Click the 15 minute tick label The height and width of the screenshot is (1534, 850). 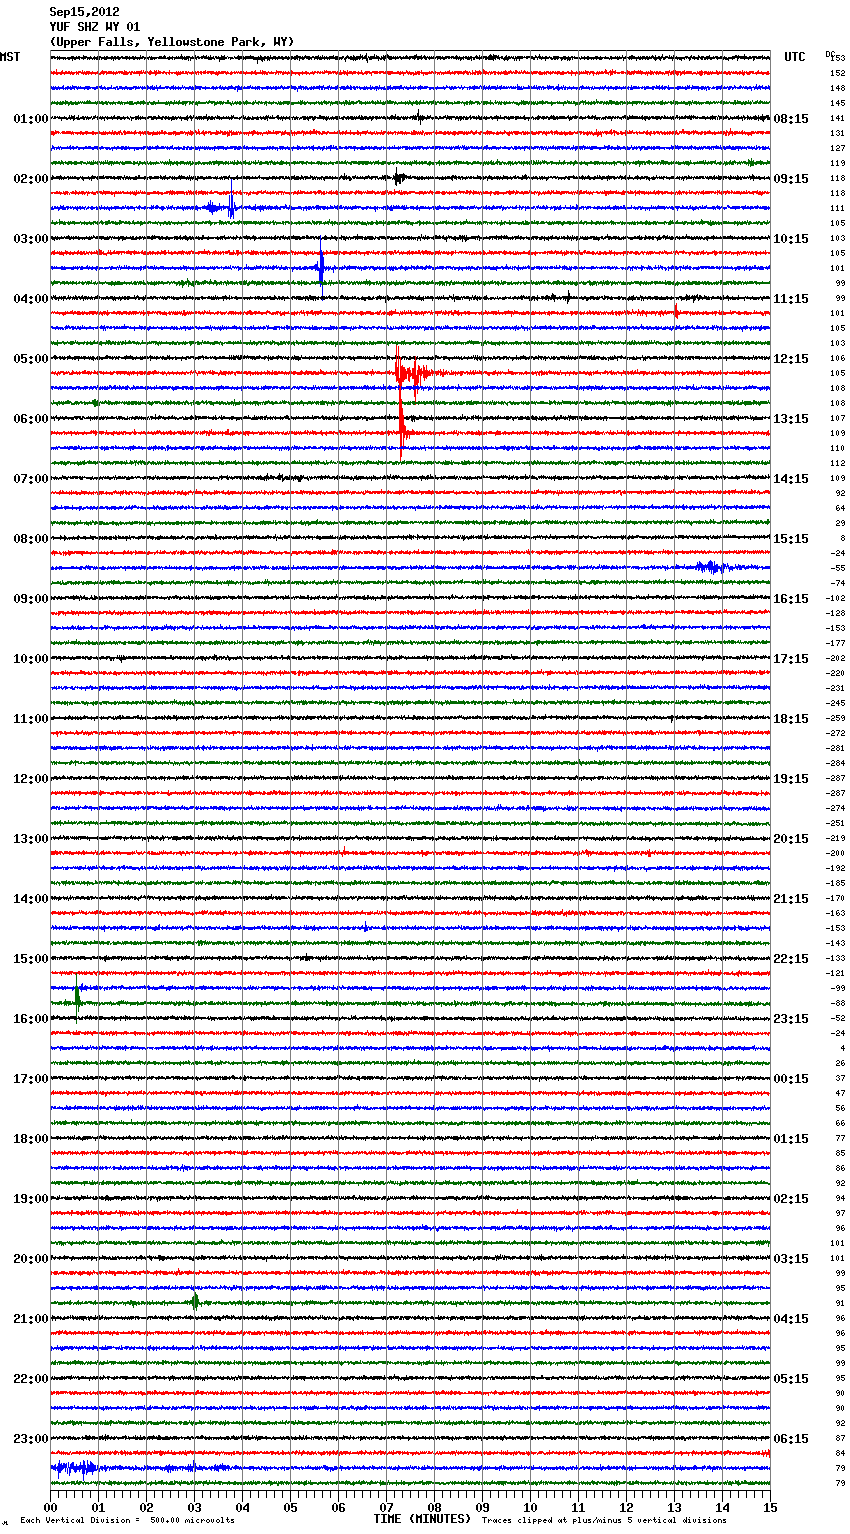pyautogui.click(x=770, y=1507)
